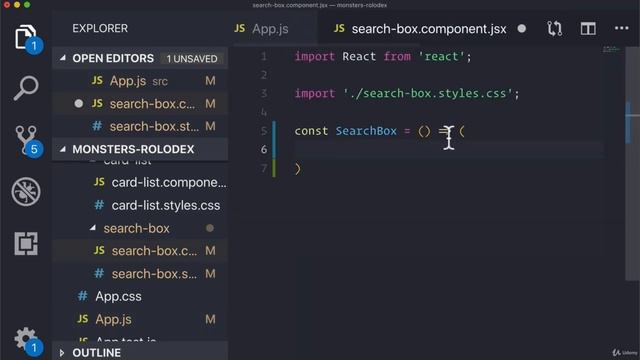Click the modified dot on search-box folder
The width and height of the screenshot is (640, 360).
tap(210, 228)
